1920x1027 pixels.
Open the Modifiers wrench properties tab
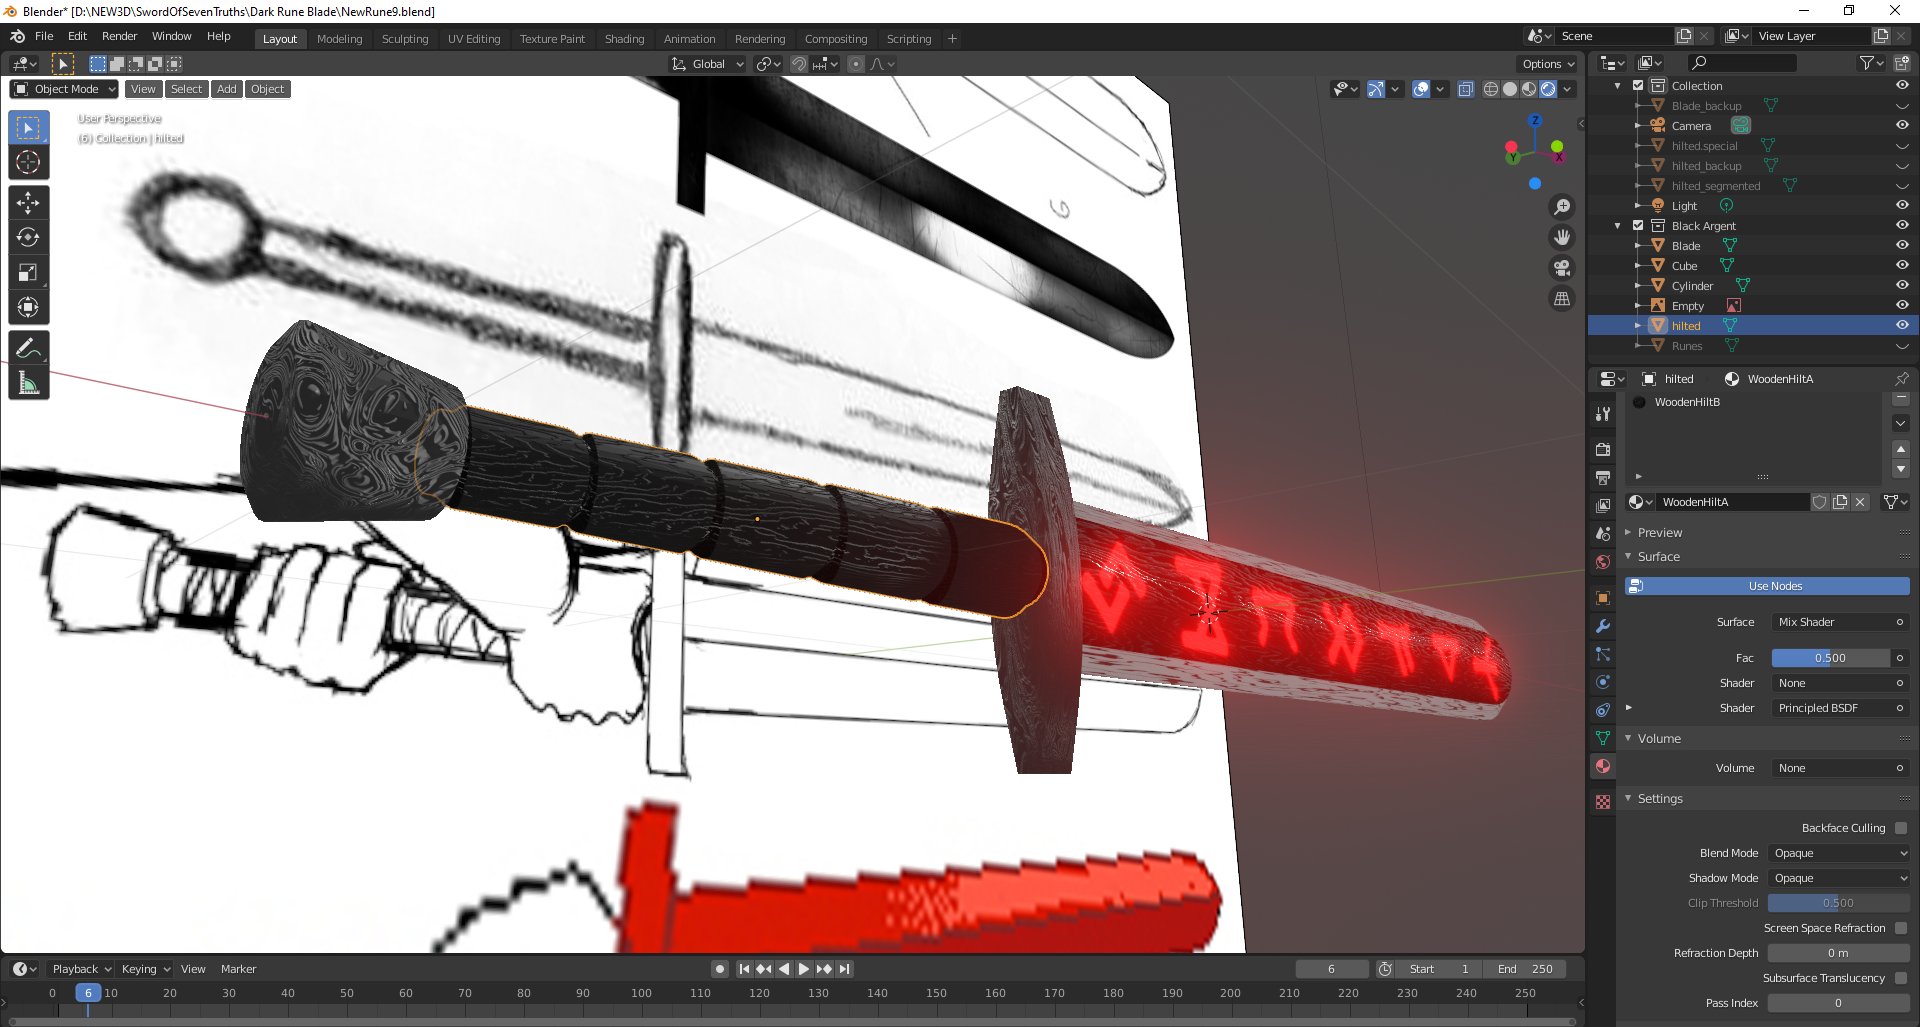1603,626
